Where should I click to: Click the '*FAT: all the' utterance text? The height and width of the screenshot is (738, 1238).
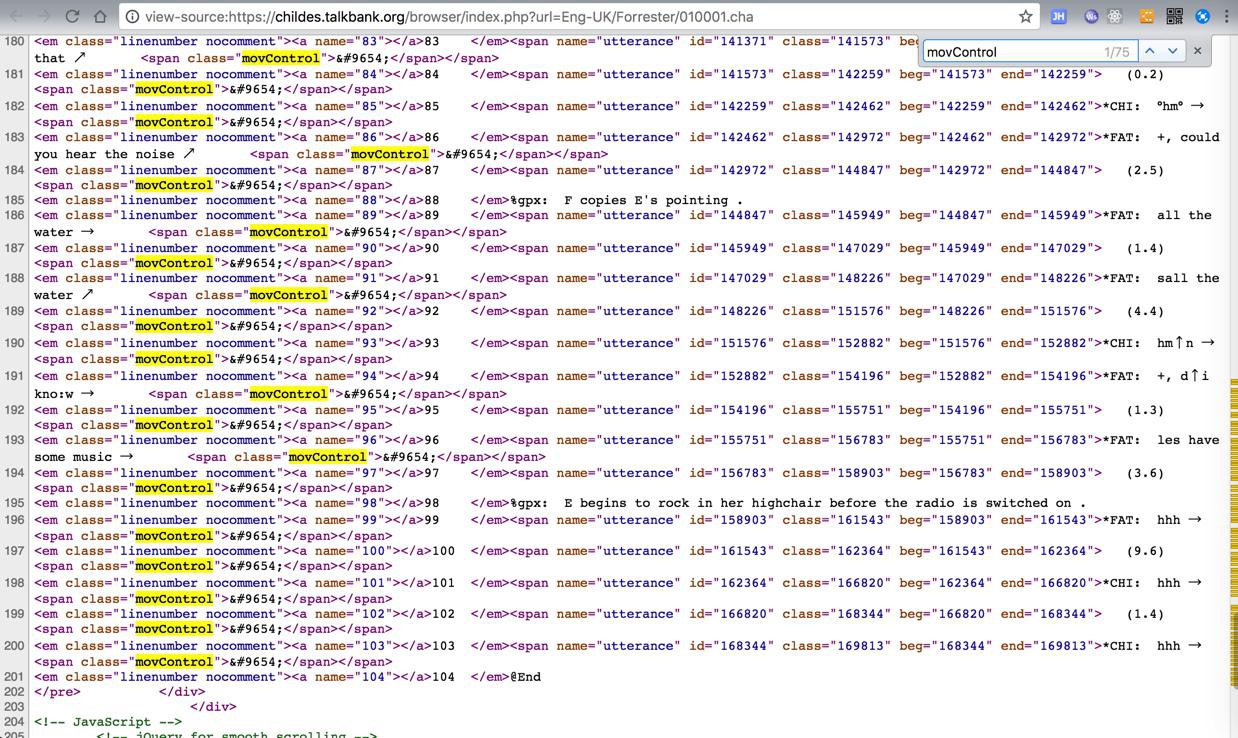[1157, 215]
